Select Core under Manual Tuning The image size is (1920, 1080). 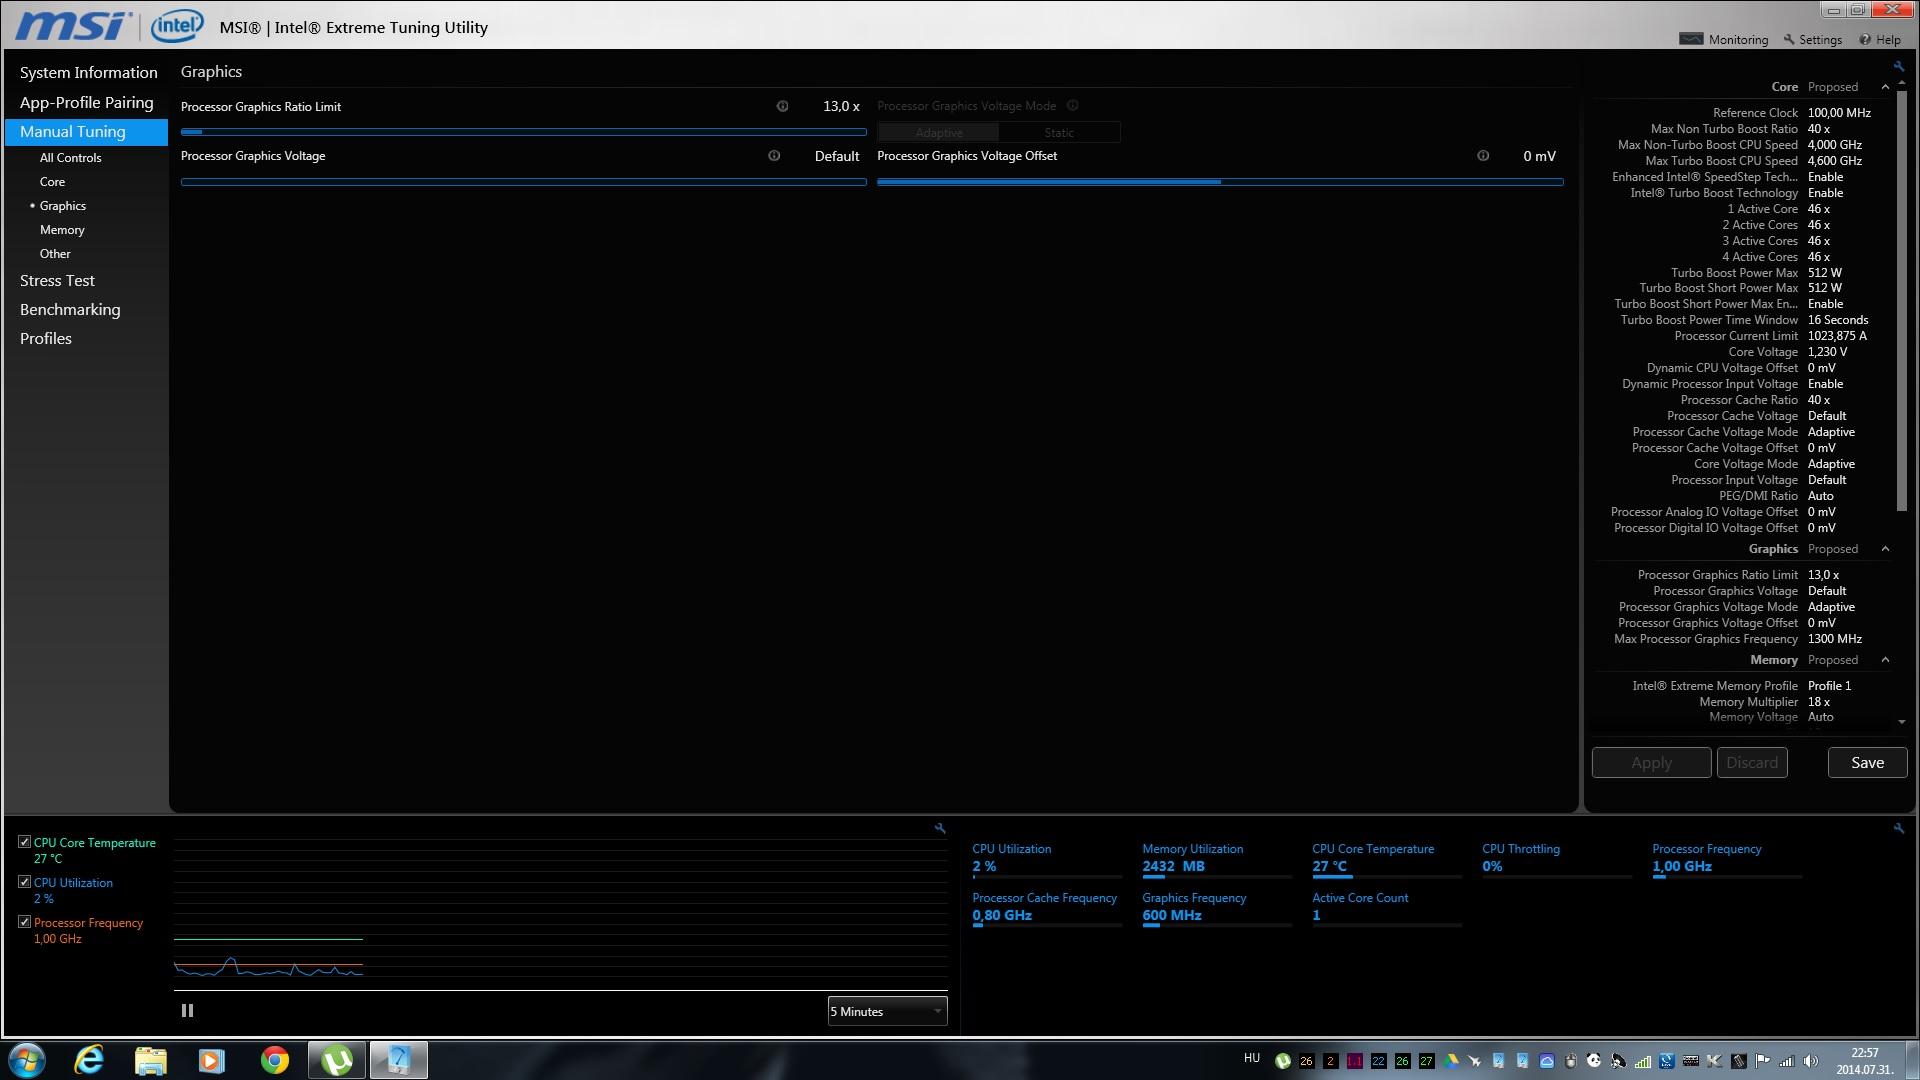click(x=52, y=182)
